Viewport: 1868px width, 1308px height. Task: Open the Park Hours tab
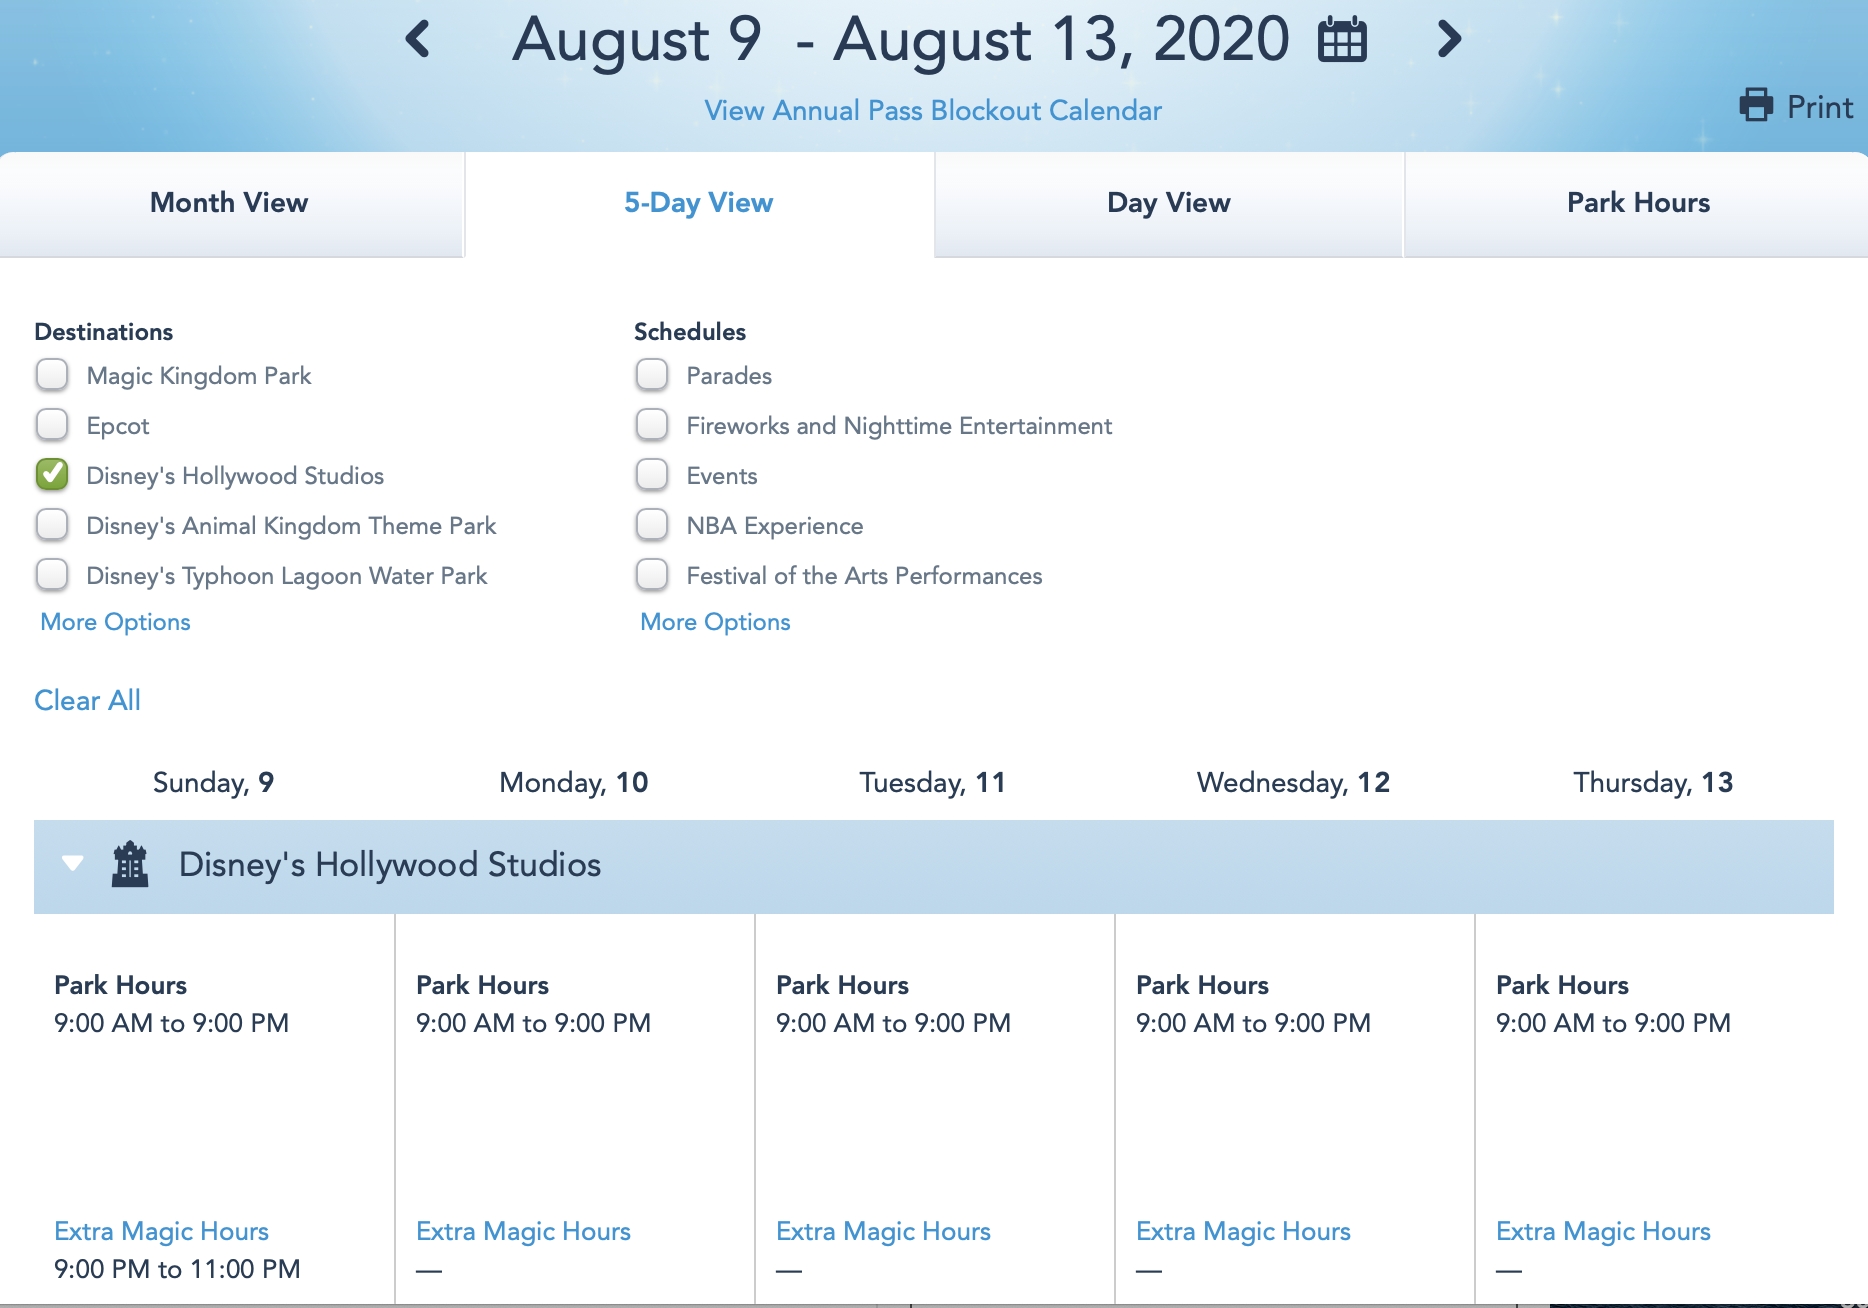tap(1638, 203)
